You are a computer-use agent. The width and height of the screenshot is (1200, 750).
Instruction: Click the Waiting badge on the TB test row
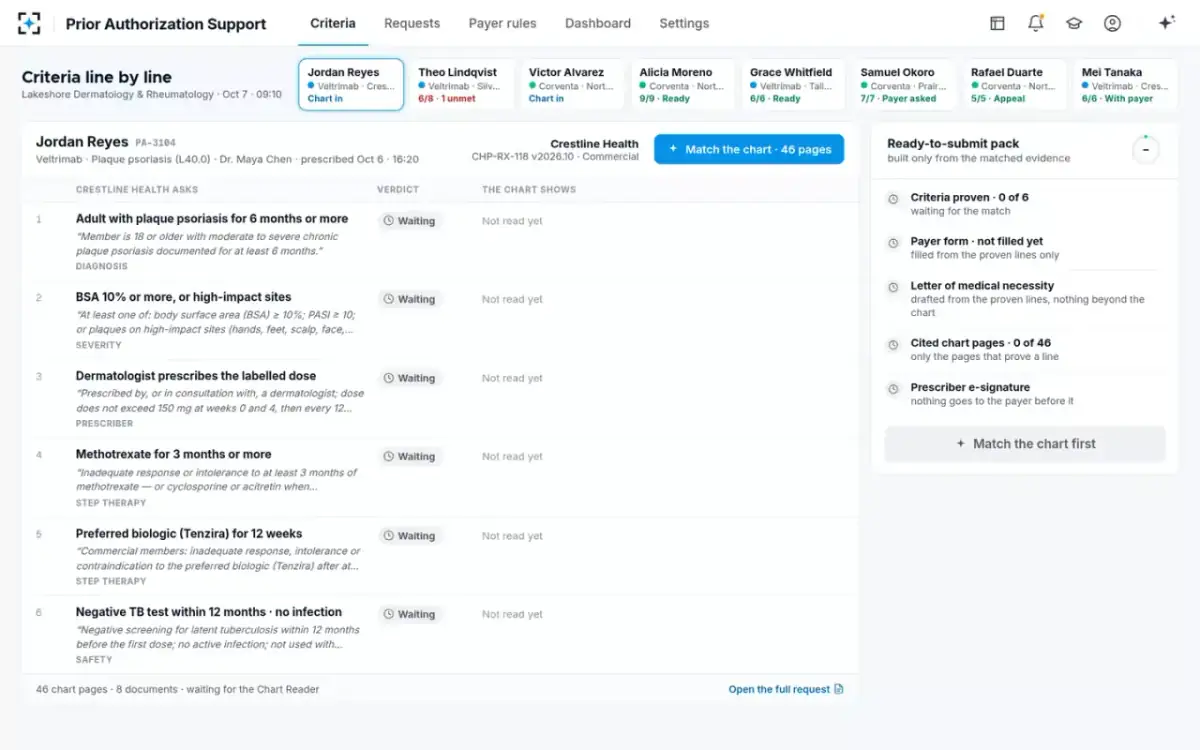click(410, 614)
